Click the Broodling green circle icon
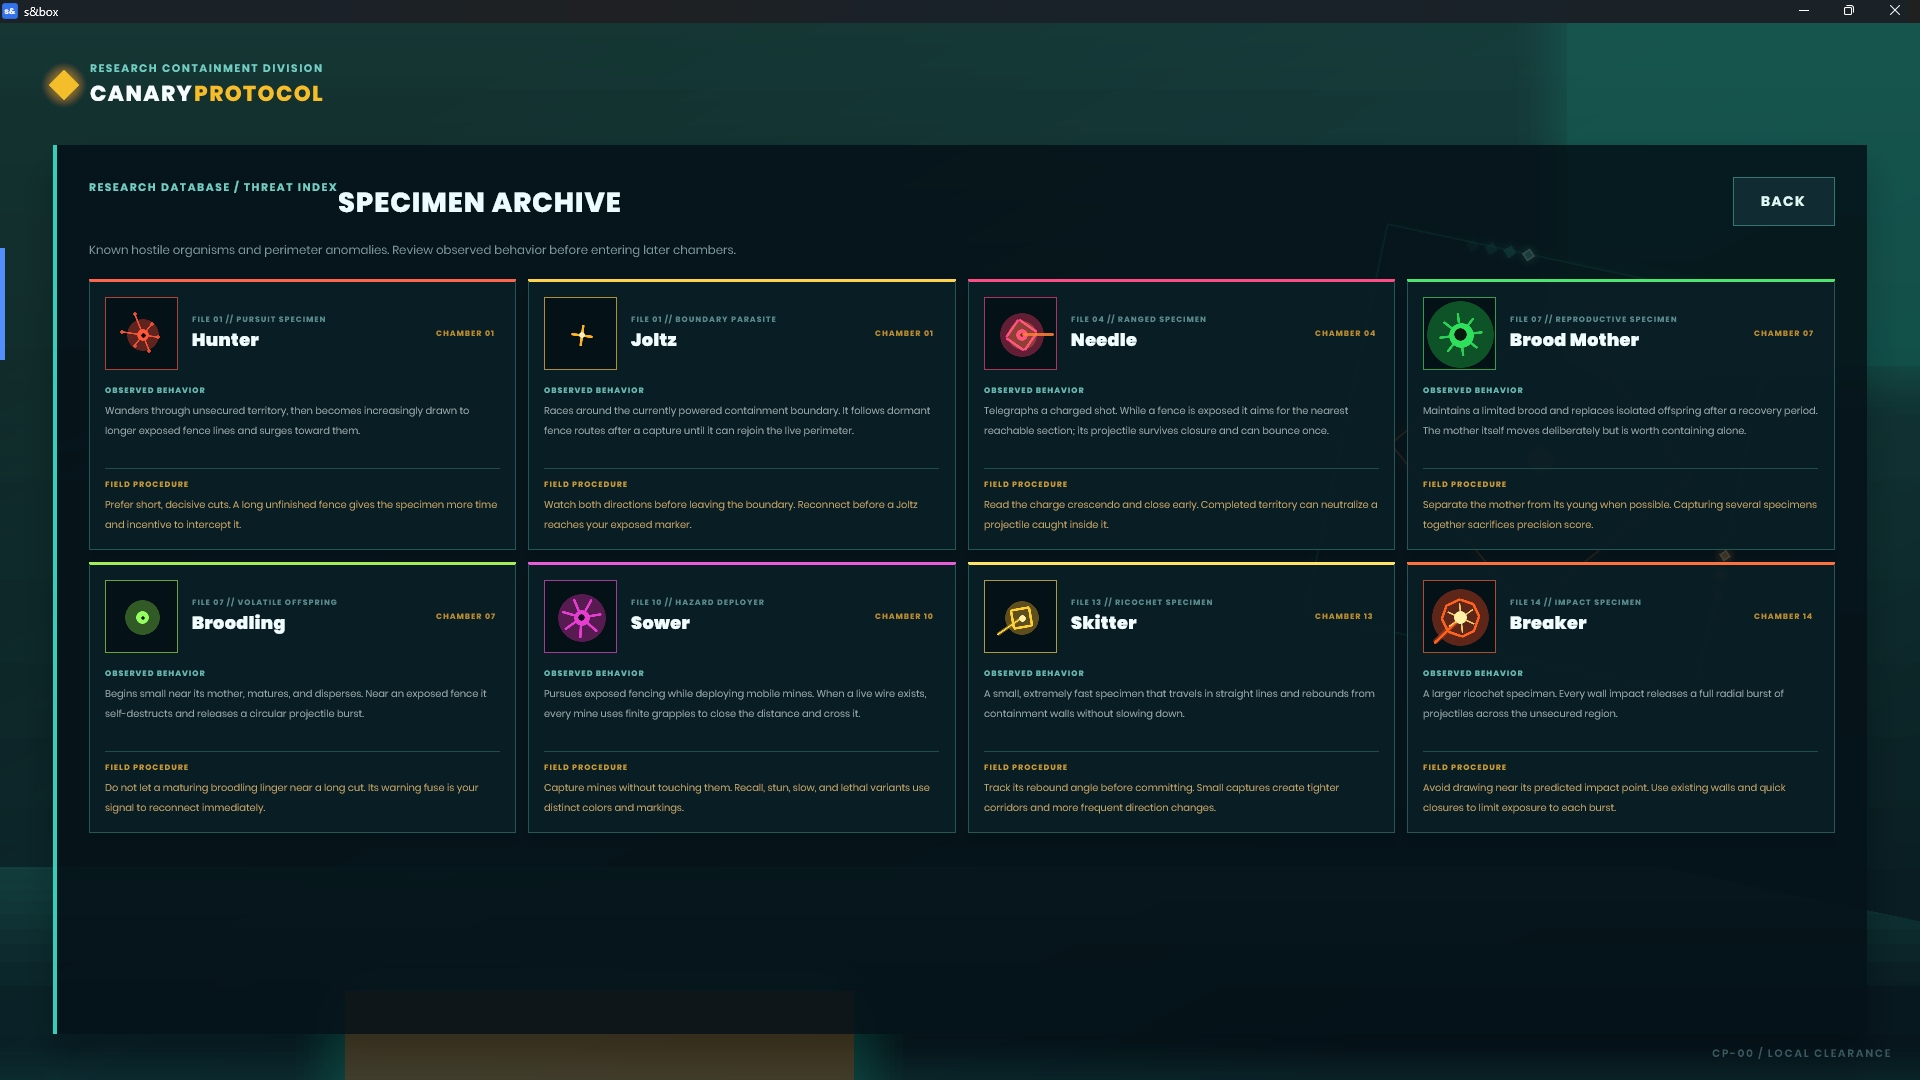This screenshot has height=1080, width=1920. pos(141,617)
